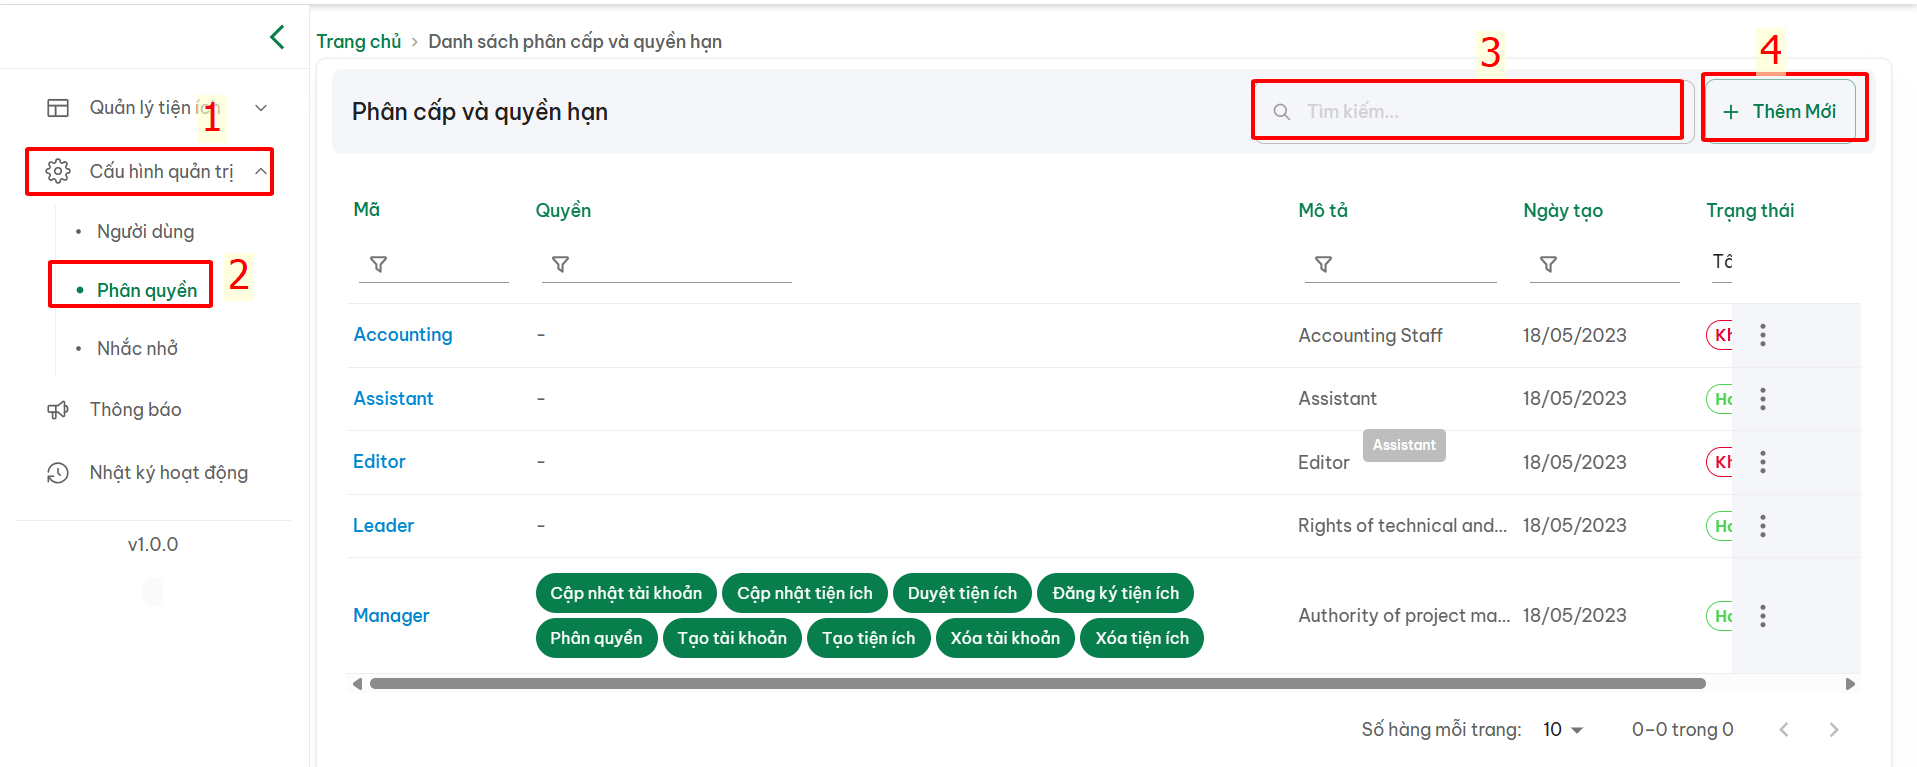Click the Nhật ký hoạt động history icon
Image resolution: width=1917 pixels, height=767 pixels.
coord(58,473)
